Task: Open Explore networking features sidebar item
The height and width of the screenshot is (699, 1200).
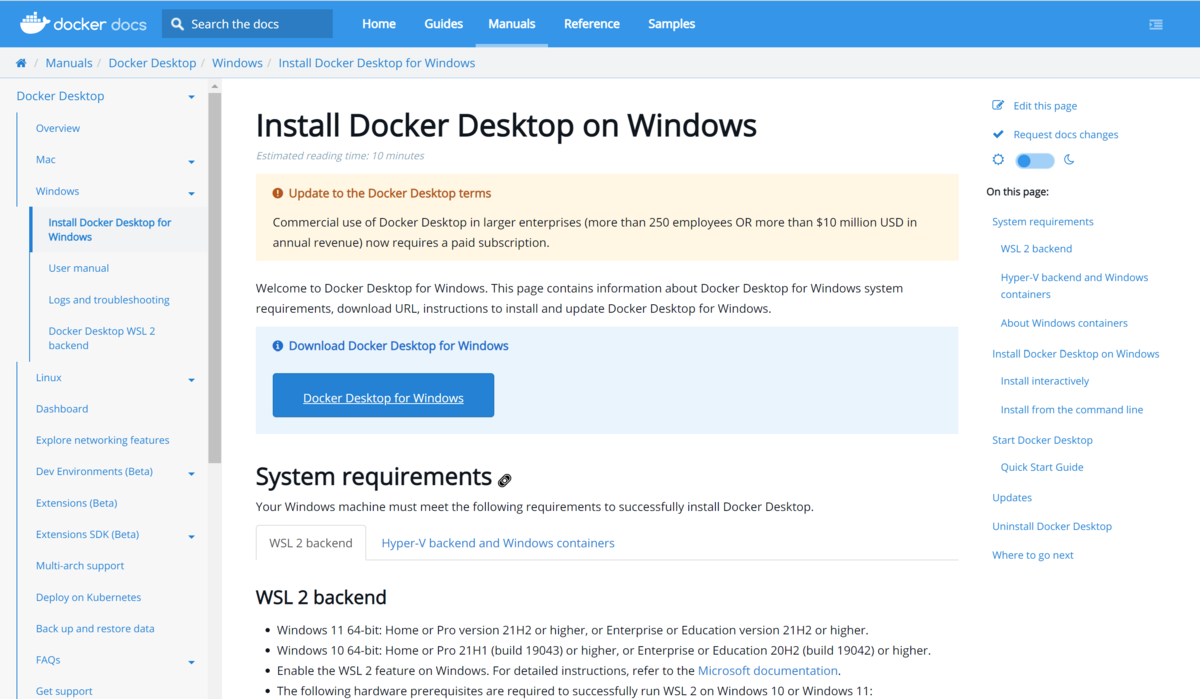Action: (103, 440)
